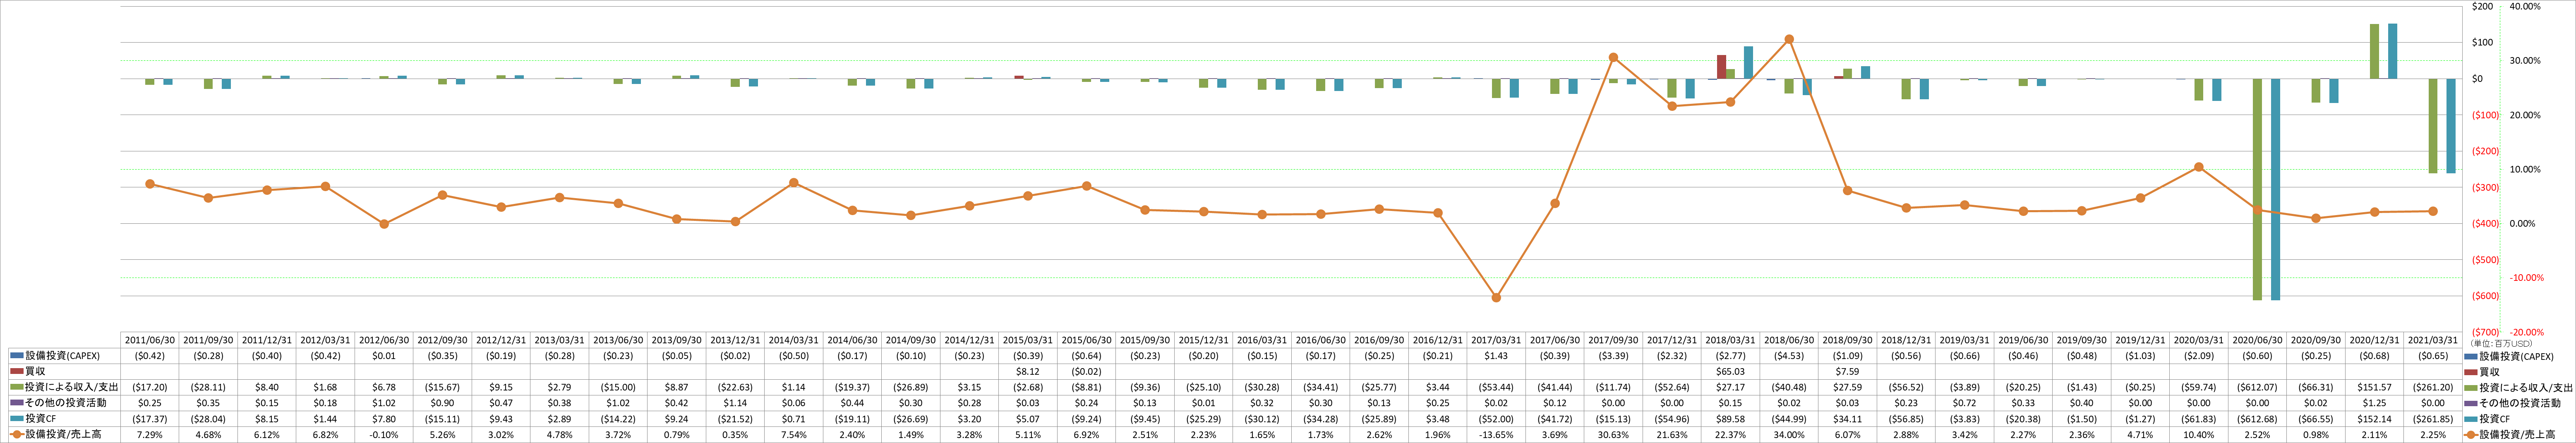Select the 2015/03/31 date header
2576x443 pixels.
pos(1028,340)
